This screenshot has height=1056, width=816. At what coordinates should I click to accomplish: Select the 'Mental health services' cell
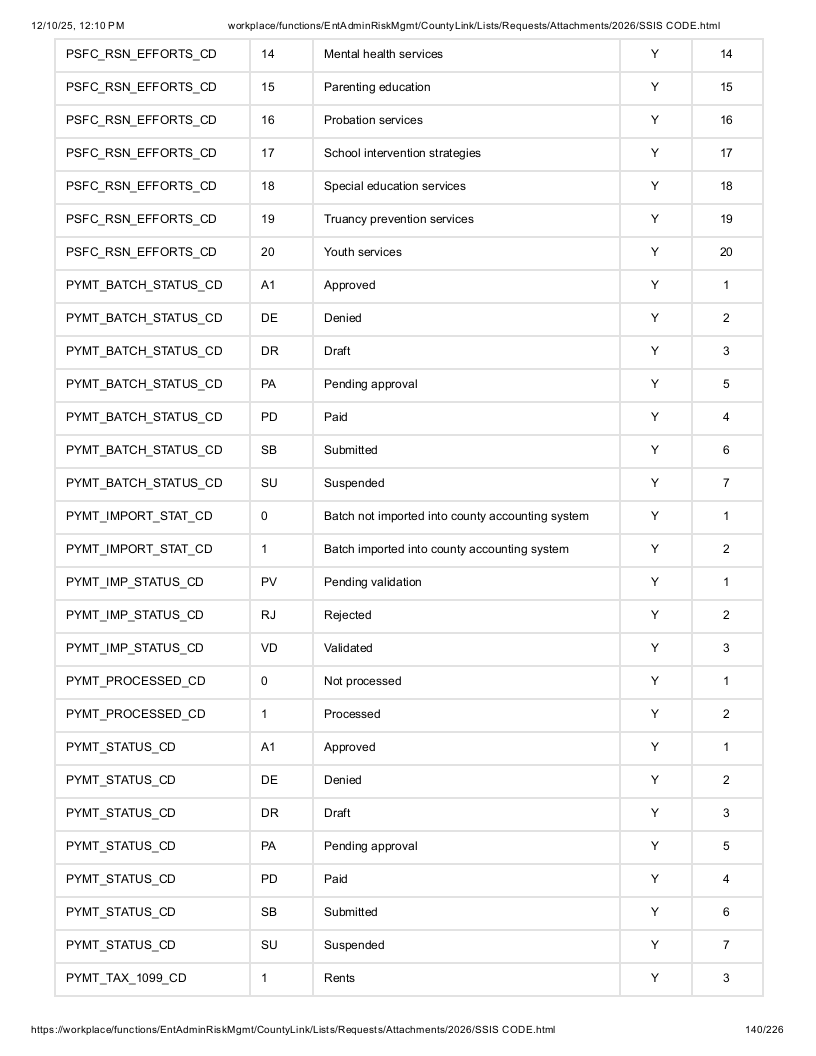point(466,55)
